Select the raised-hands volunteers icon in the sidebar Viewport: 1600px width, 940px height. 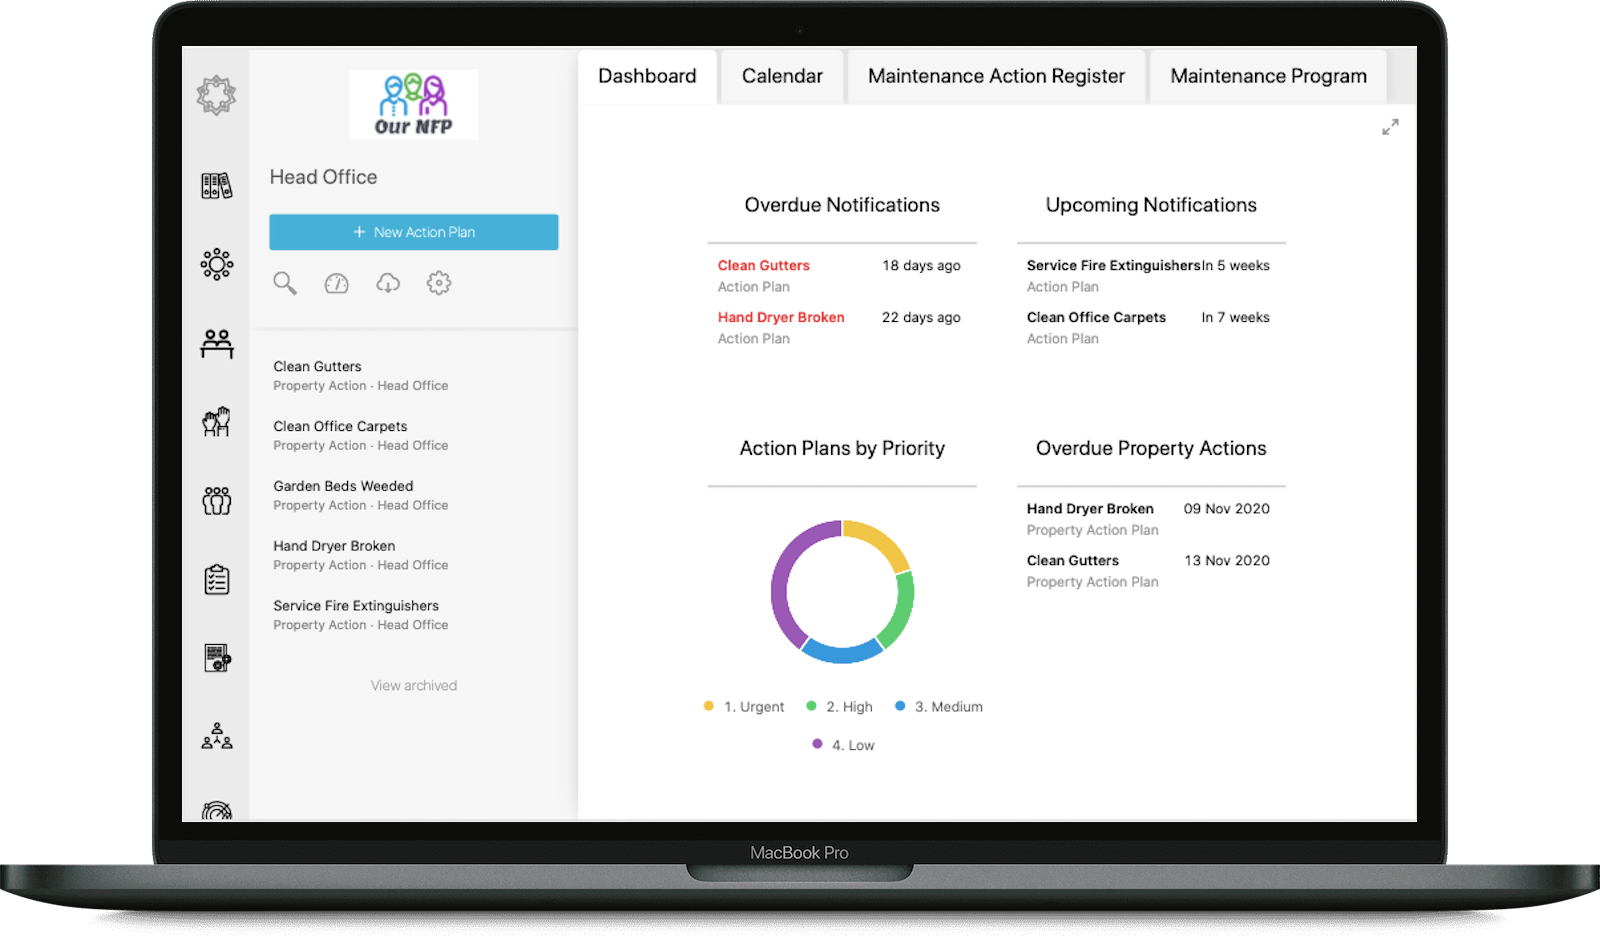tap(216, 422)
